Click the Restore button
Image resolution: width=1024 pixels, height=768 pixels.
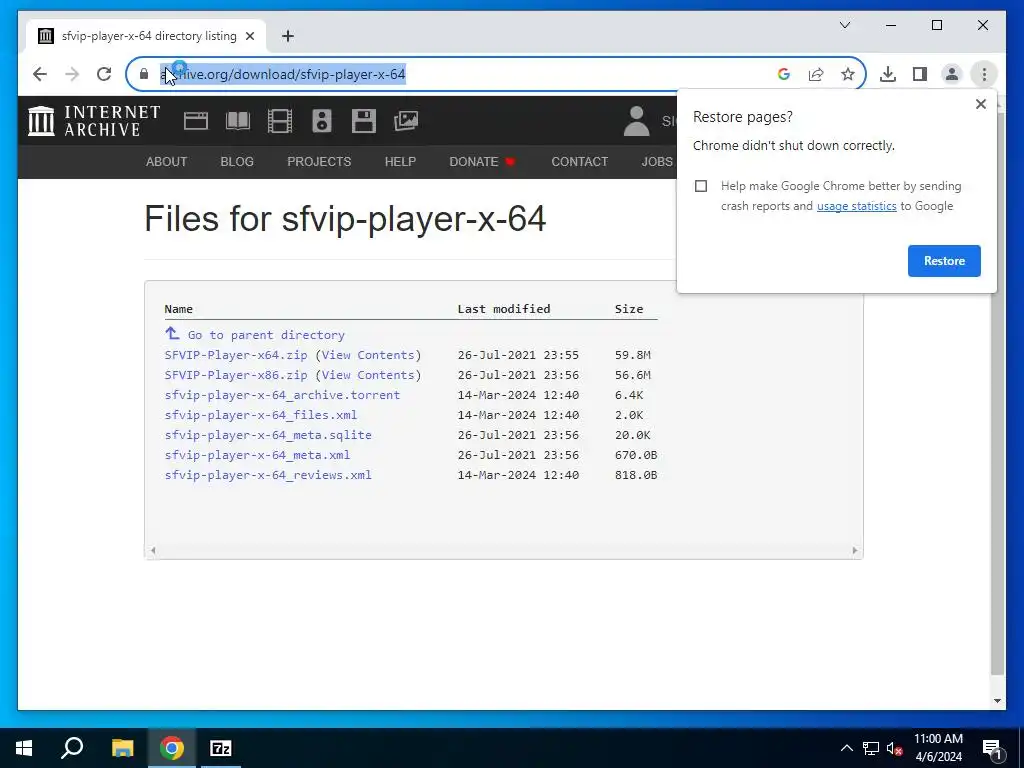944,261
